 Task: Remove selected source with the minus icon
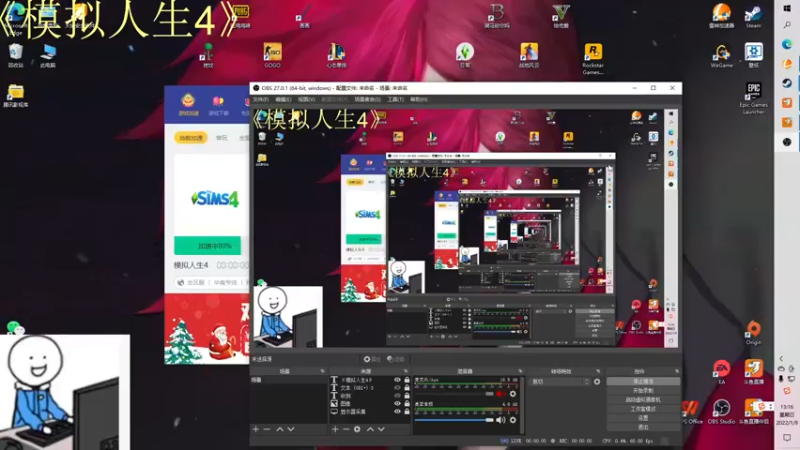pyautogui.click(x=346, y=429)
